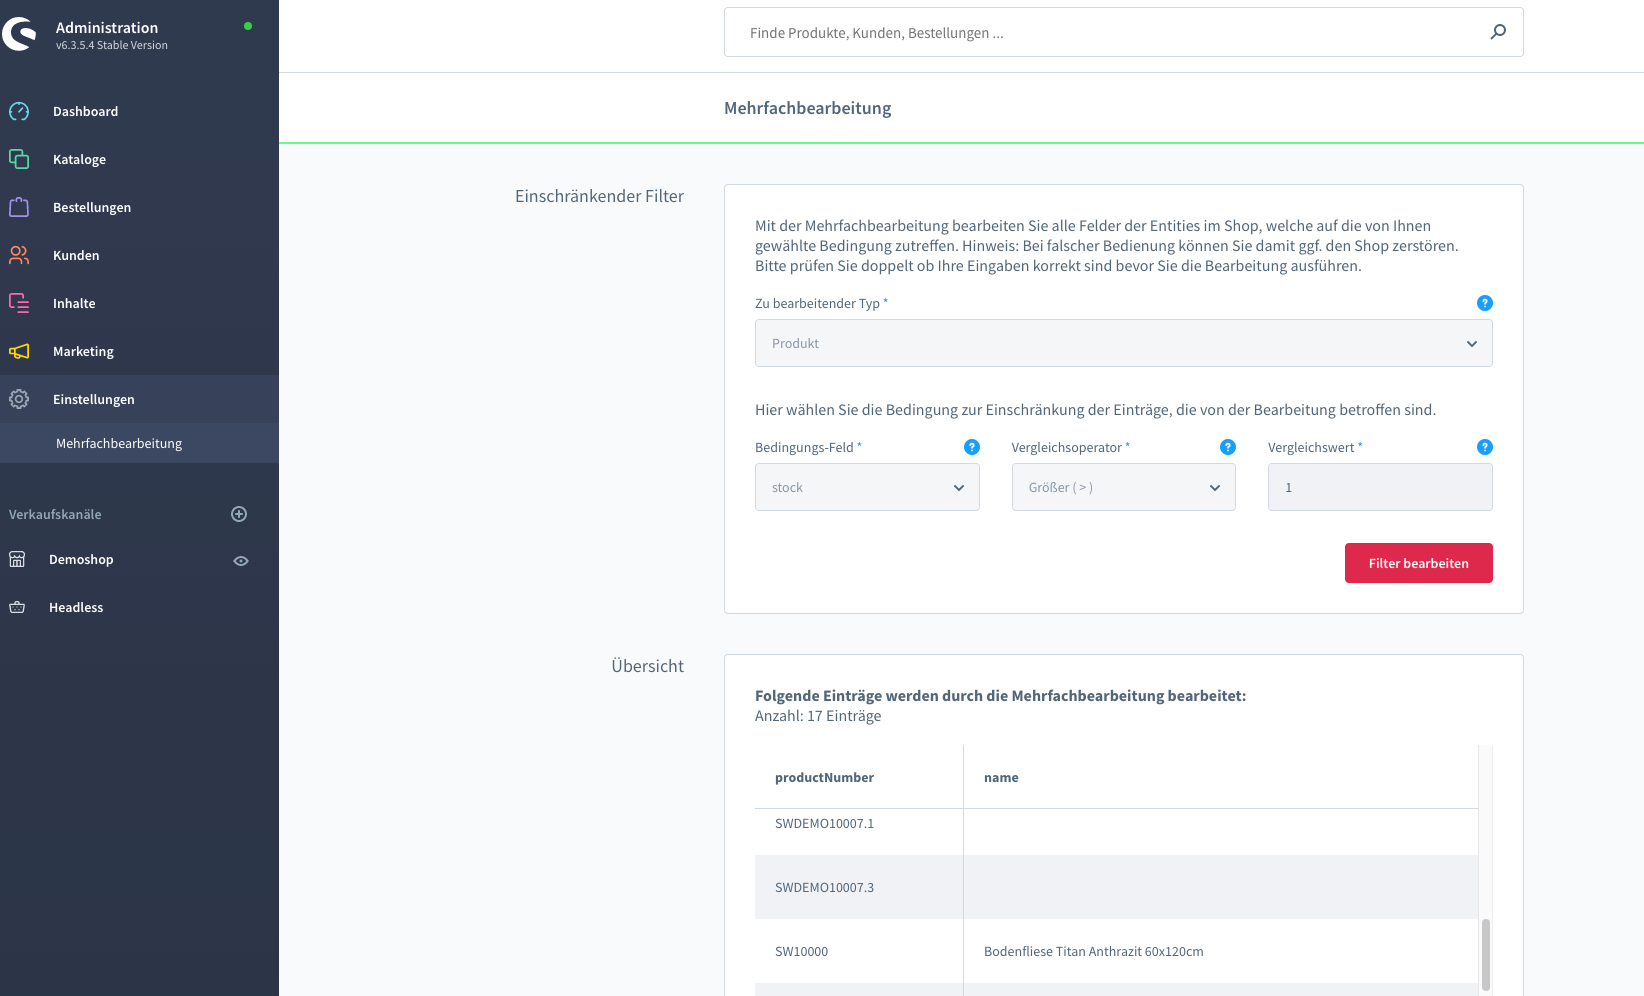Open Dashboard via its gauge icon
The height and width of the screenshot is (996, 1644).
[x=19, y=111]
